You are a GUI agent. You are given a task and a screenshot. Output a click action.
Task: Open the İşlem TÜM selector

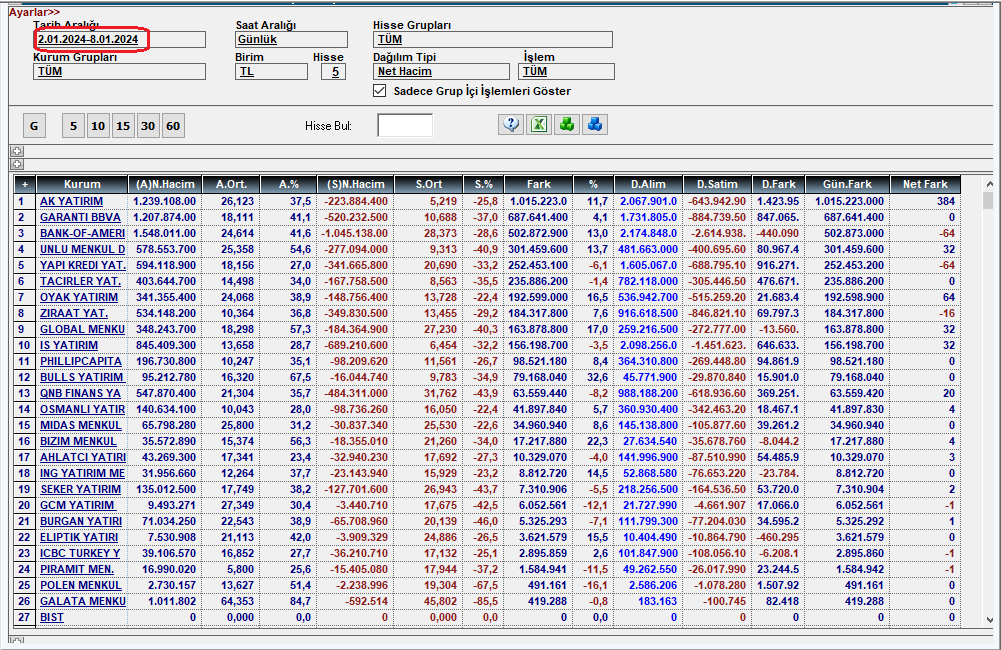(567, 72)
